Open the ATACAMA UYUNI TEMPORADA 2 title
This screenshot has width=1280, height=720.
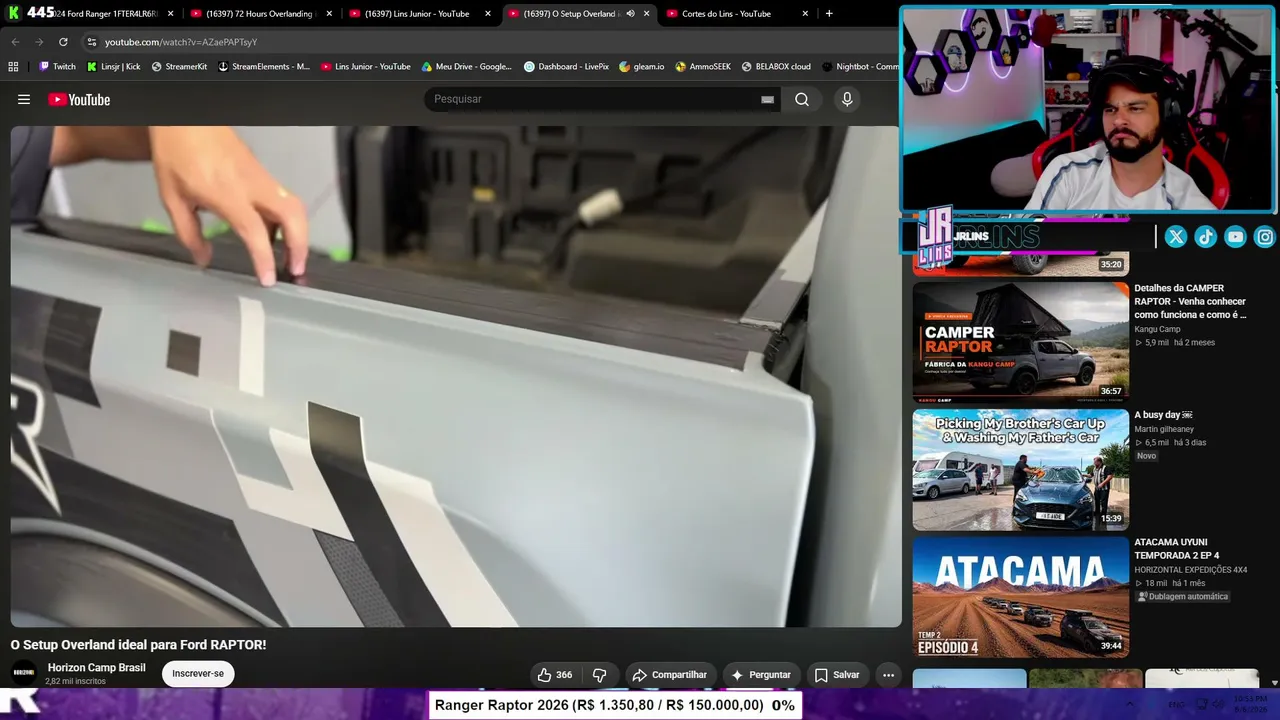click(x=1177, y=549)
